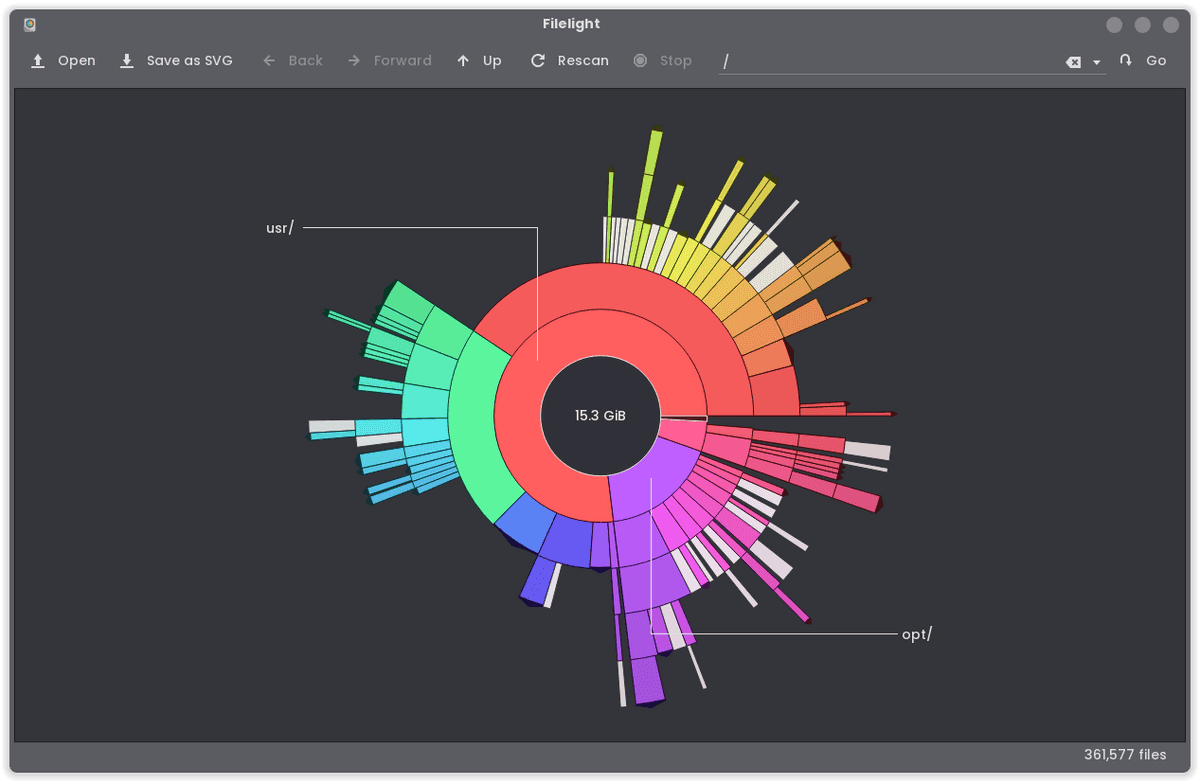Screen dimensions: 1200x782
Task: Click the Go arrow icon
Action: [x=1126, y=61]
